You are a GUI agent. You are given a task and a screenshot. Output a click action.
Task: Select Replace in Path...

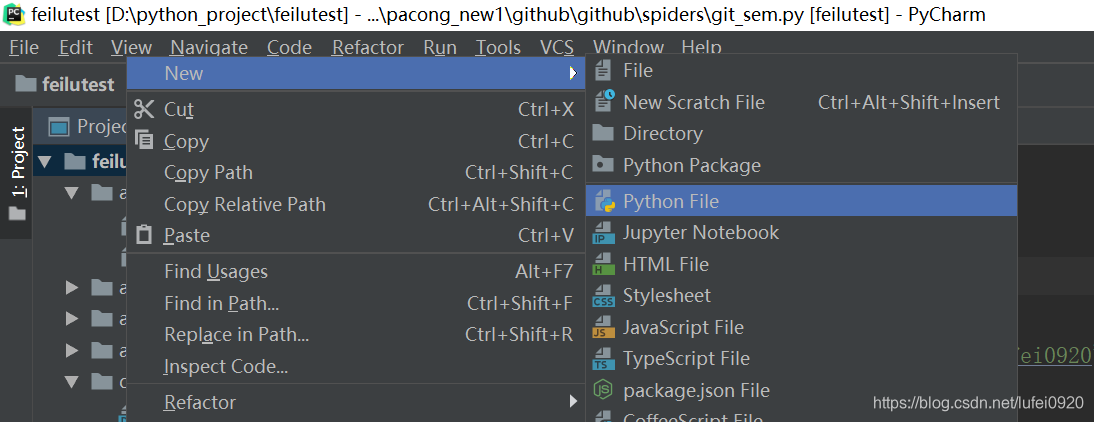[356, 335]
